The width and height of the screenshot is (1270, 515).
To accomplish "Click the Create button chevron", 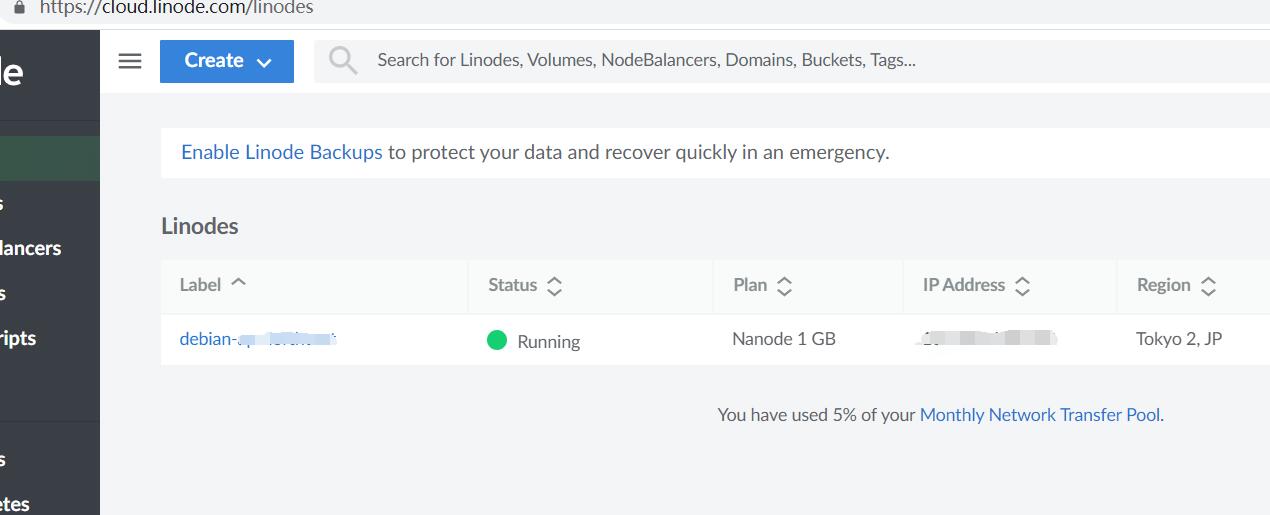I will click(x=264, y=62).
